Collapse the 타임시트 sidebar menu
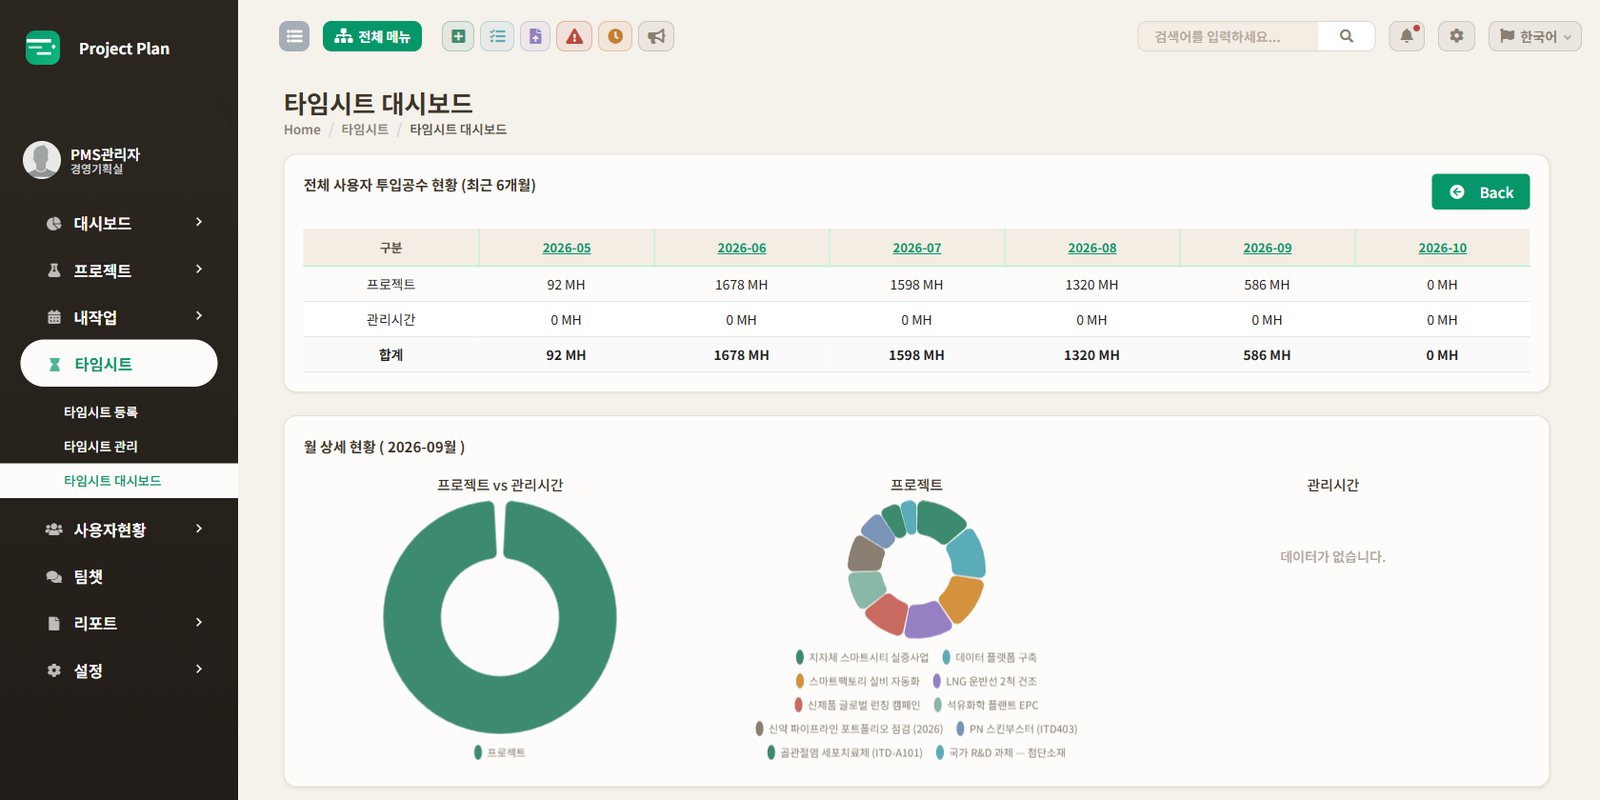1600x800 pixels. (x=119, y=364)
